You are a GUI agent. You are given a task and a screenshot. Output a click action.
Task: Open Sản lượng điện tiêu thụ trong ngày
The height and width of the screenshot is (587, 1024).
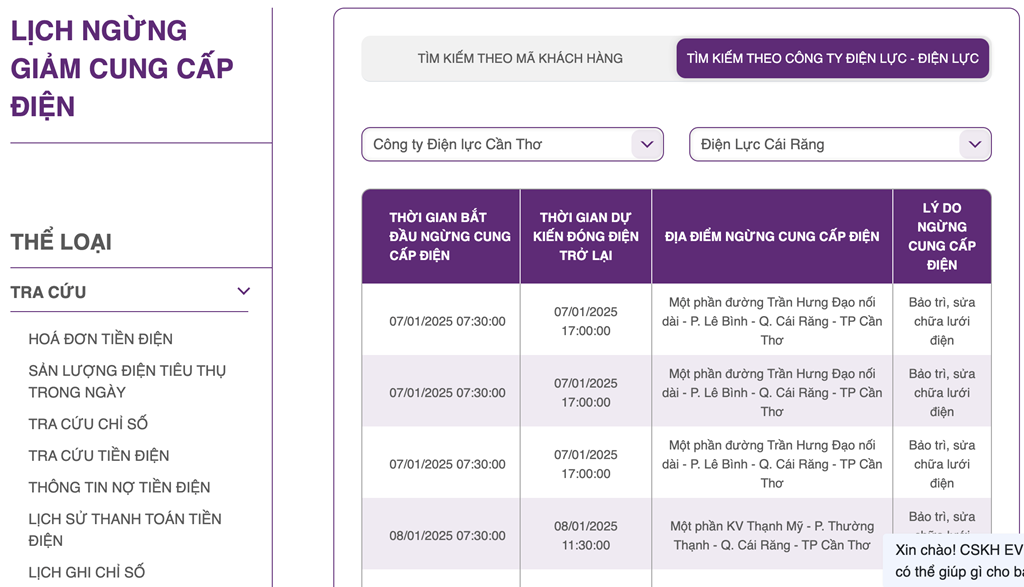pyautogui.click(x=127, y=381)
